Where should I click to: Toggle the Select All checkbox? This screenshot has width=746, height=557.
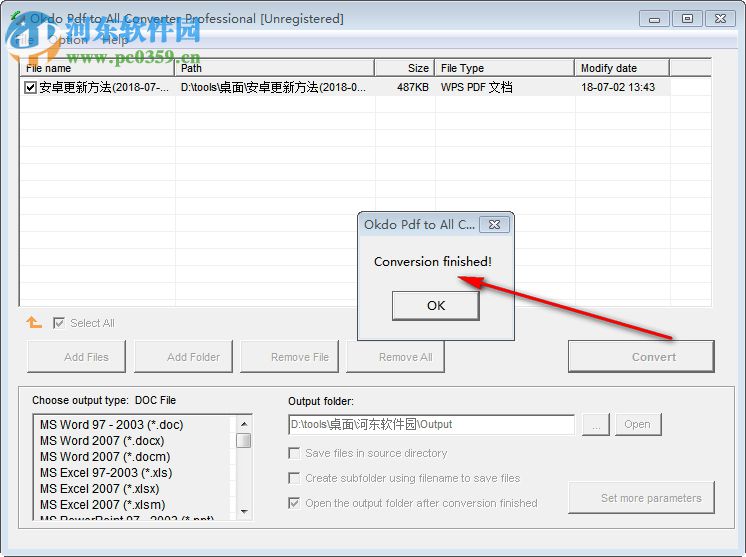59,323
